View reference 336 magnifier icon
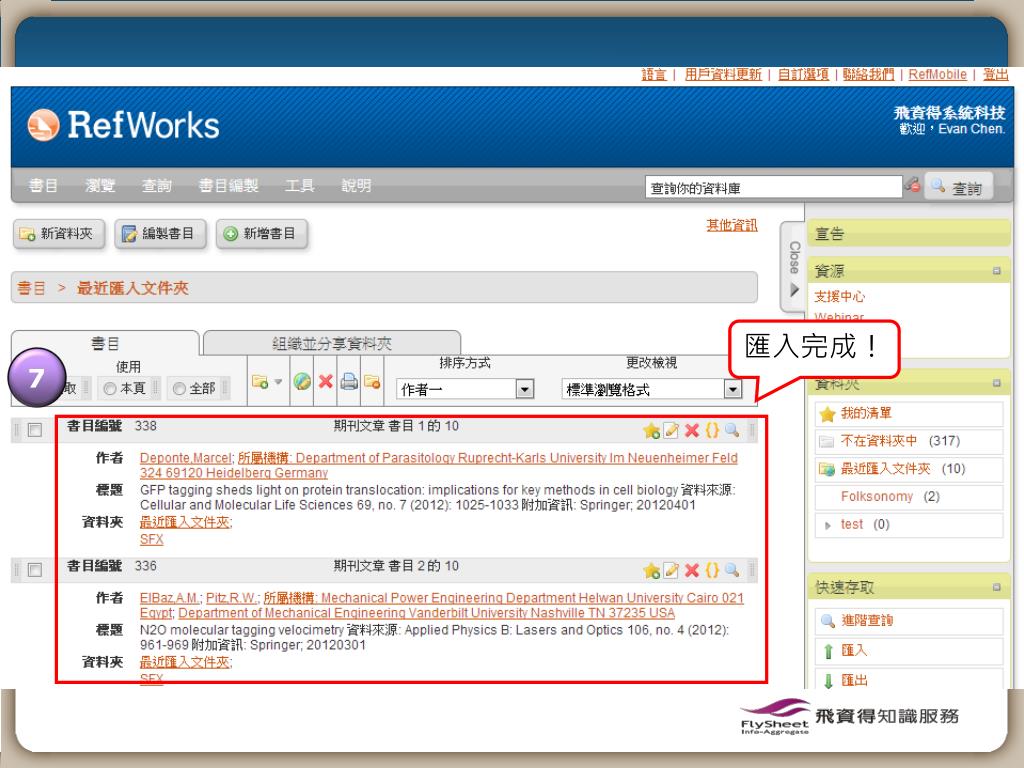This screenshot has height=768, width=1024. pyautogui.click(x=732, y=570)
